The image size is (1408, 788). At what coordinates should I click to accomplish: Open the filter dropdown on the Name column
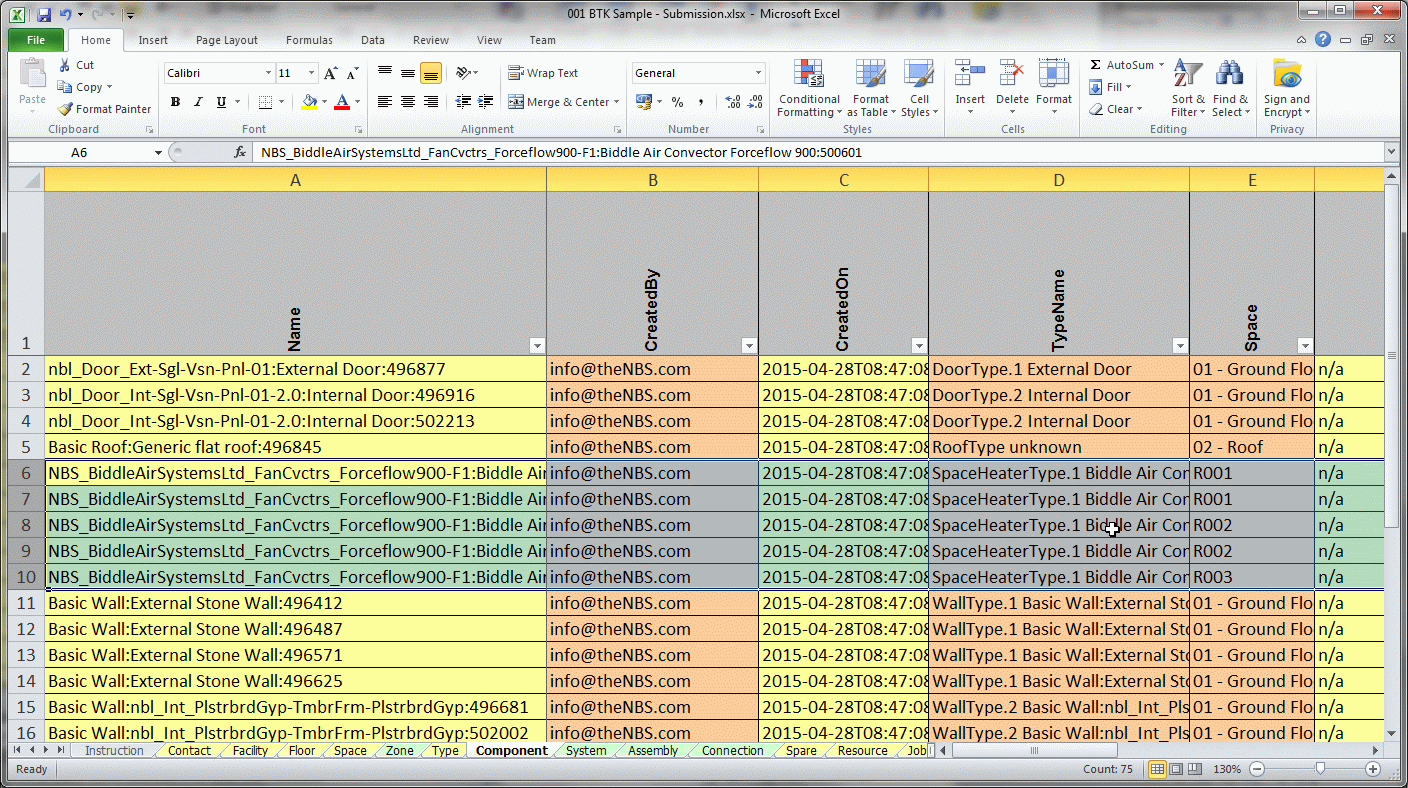(x=537, y=345)
